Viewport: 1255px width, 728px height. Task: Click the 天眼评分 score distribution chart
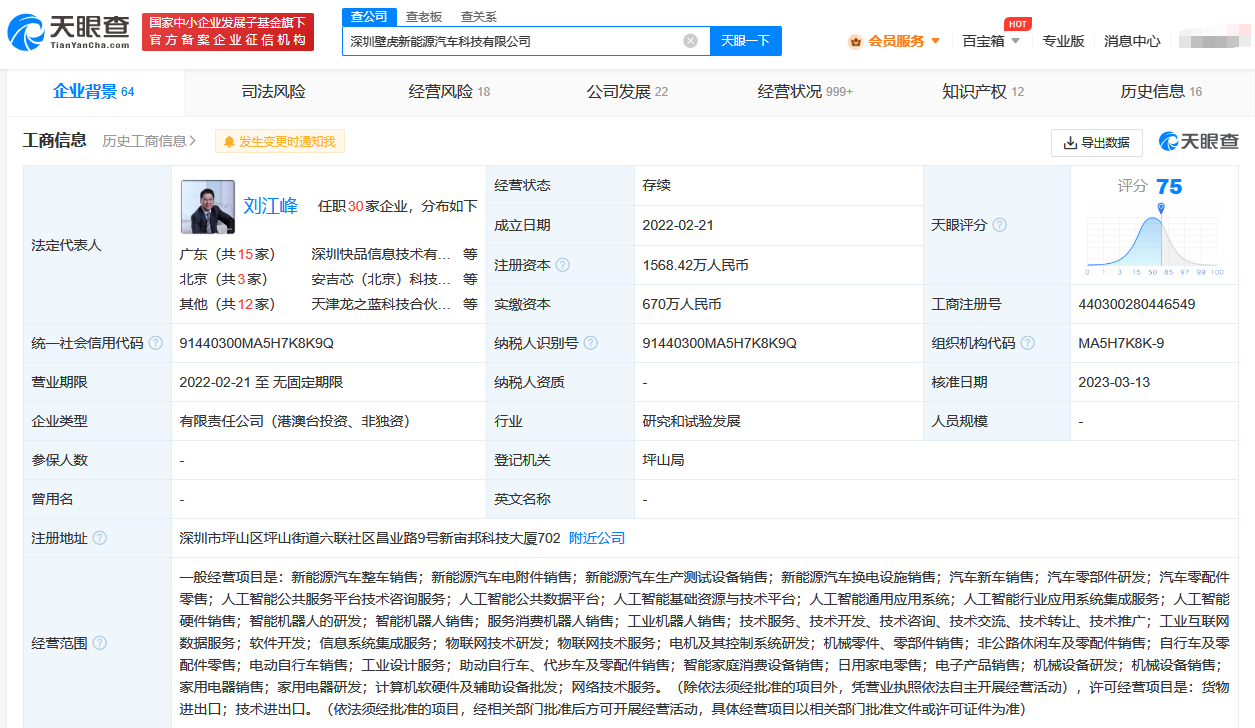coord(1155,239)
